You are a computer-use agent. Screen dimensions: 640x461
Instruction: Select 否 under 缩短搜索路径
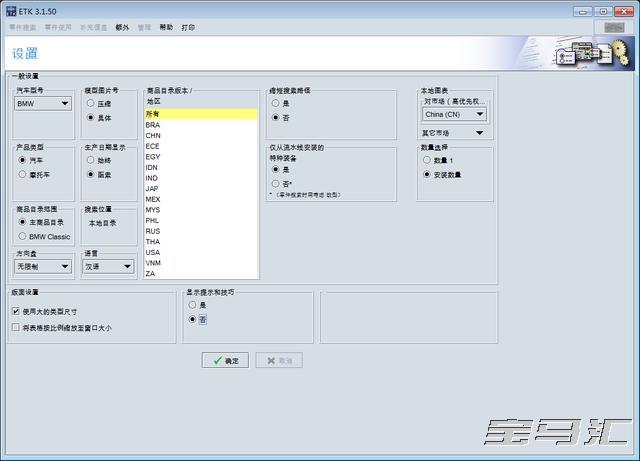(x=276, y=117)
